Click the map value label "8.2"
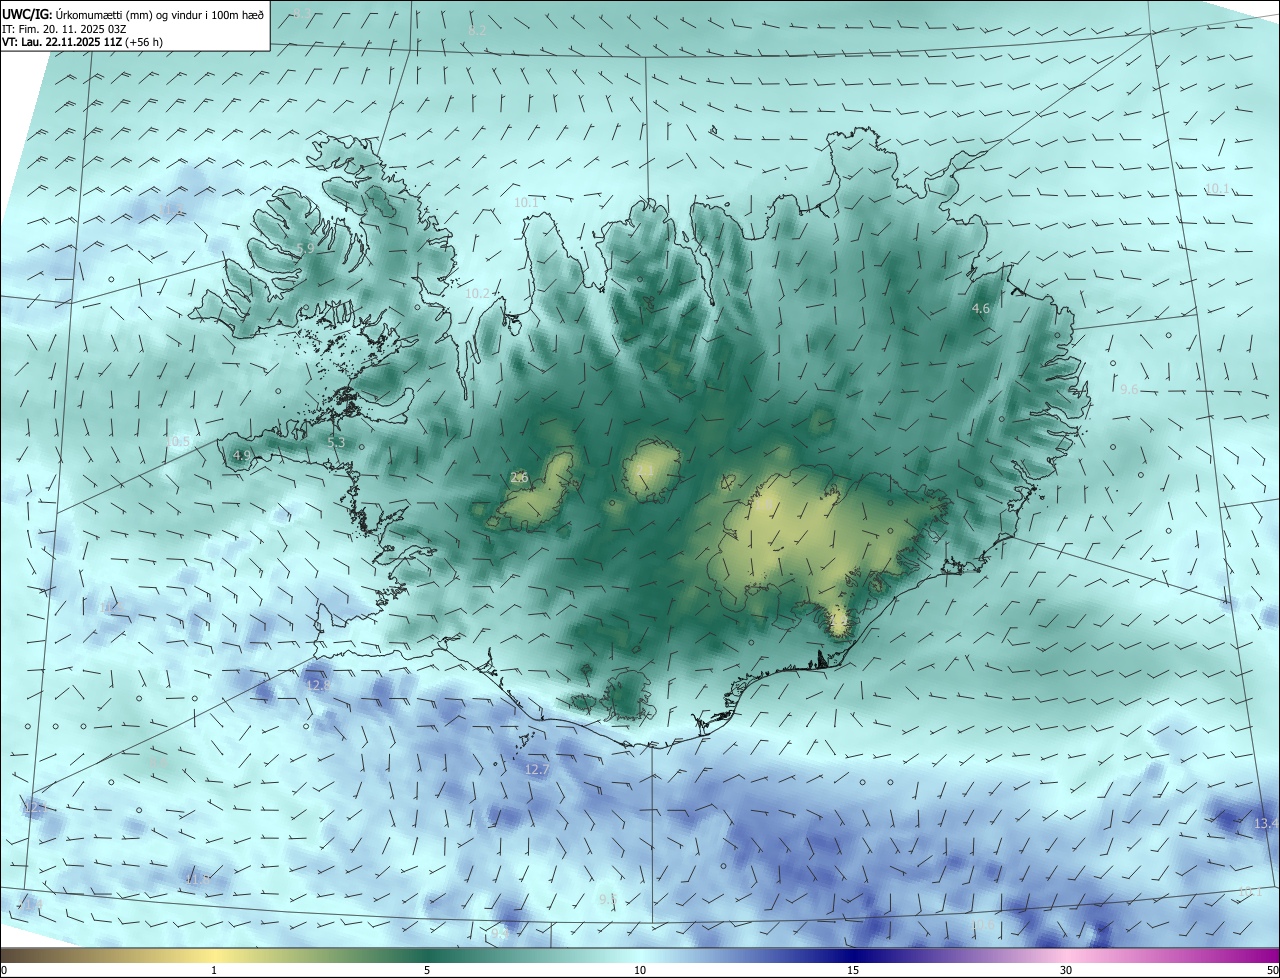Viewport: 1280px width, 978px height. [x=477, y=31]
